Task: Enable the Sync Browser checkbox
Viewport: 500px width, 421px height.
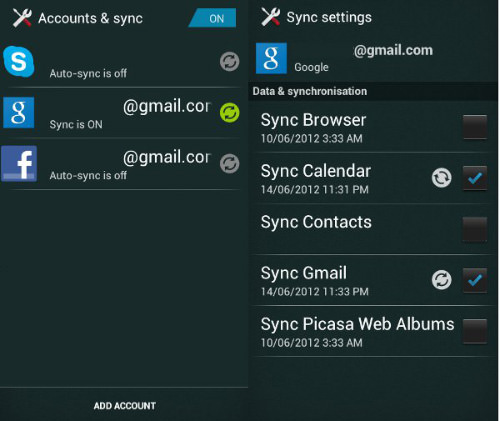Action: tap(475, 127)
